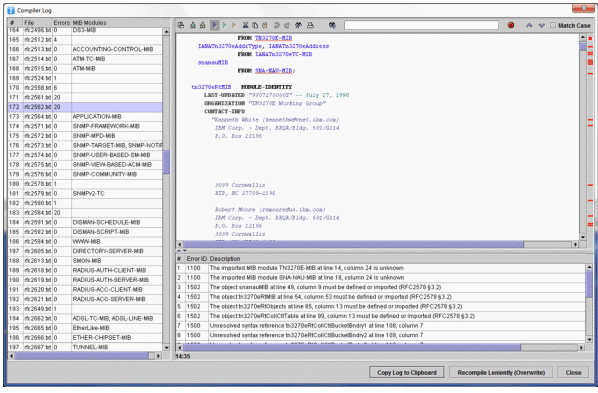The width and height of the screenshot is (598, 393).
Task: Click the orange play arrow icon
Action: point(234,25)
